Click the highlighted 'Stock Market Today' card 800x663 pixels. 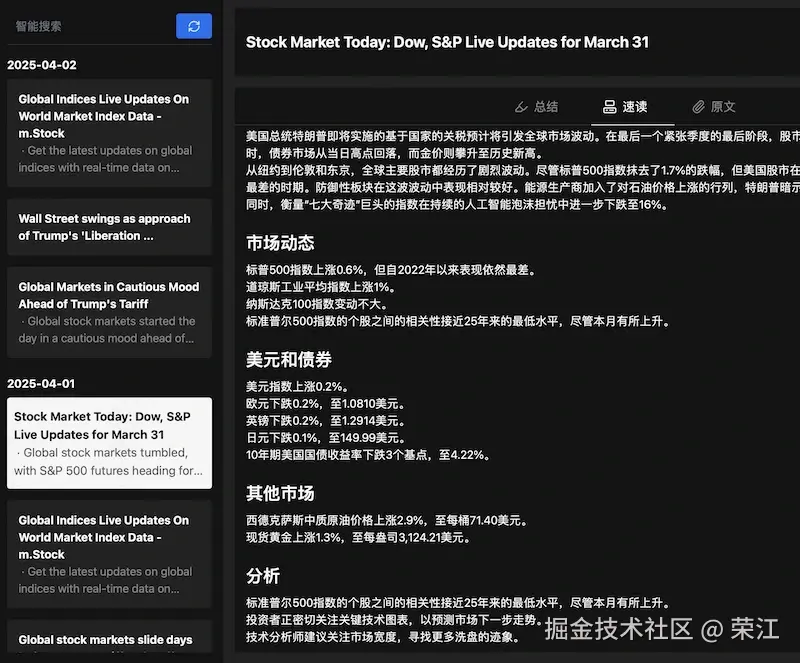click(x=109, y=443)
